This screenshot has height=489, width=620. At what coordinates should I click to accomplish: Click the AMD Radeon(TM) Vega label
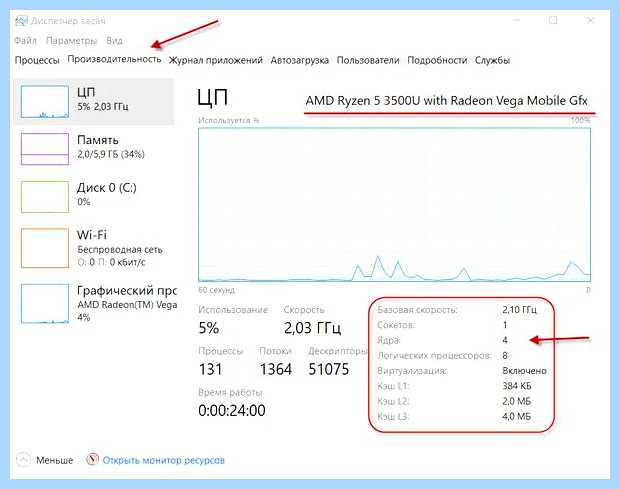coord(127,305)
